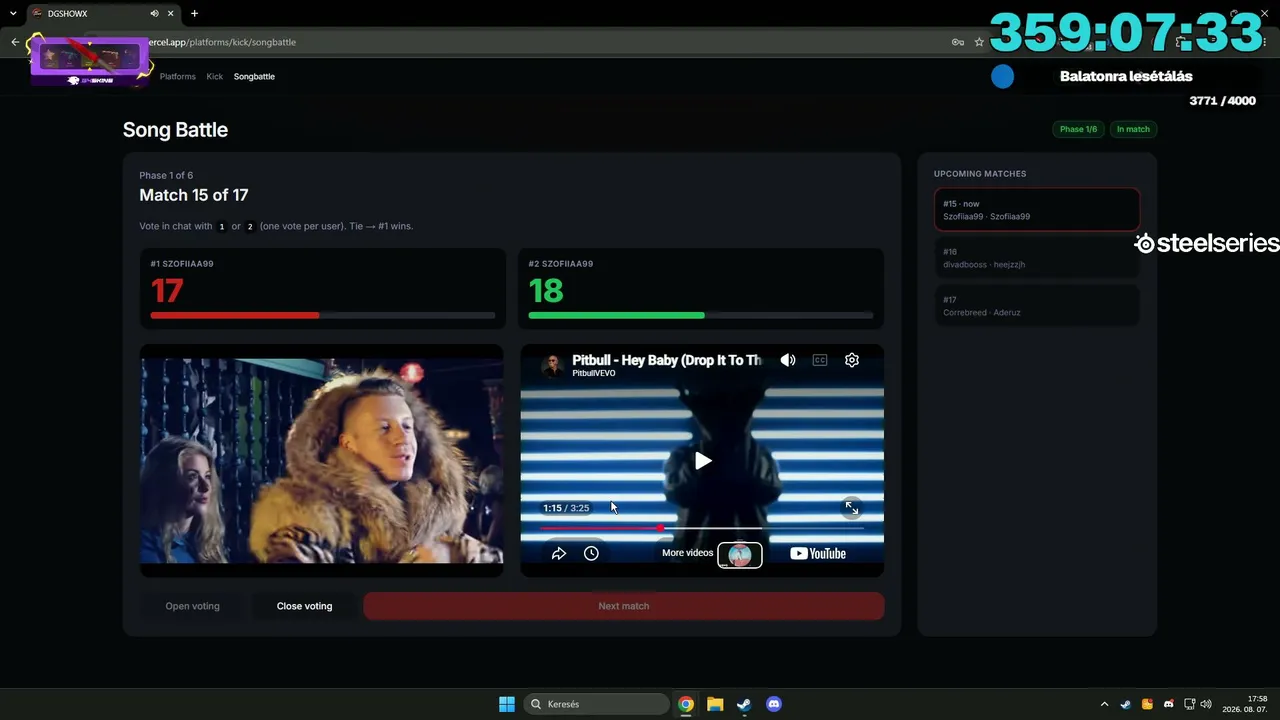The image size is (1280, 720).
Task: Open the Windows Start menu
Action: [x=507, y=704]
